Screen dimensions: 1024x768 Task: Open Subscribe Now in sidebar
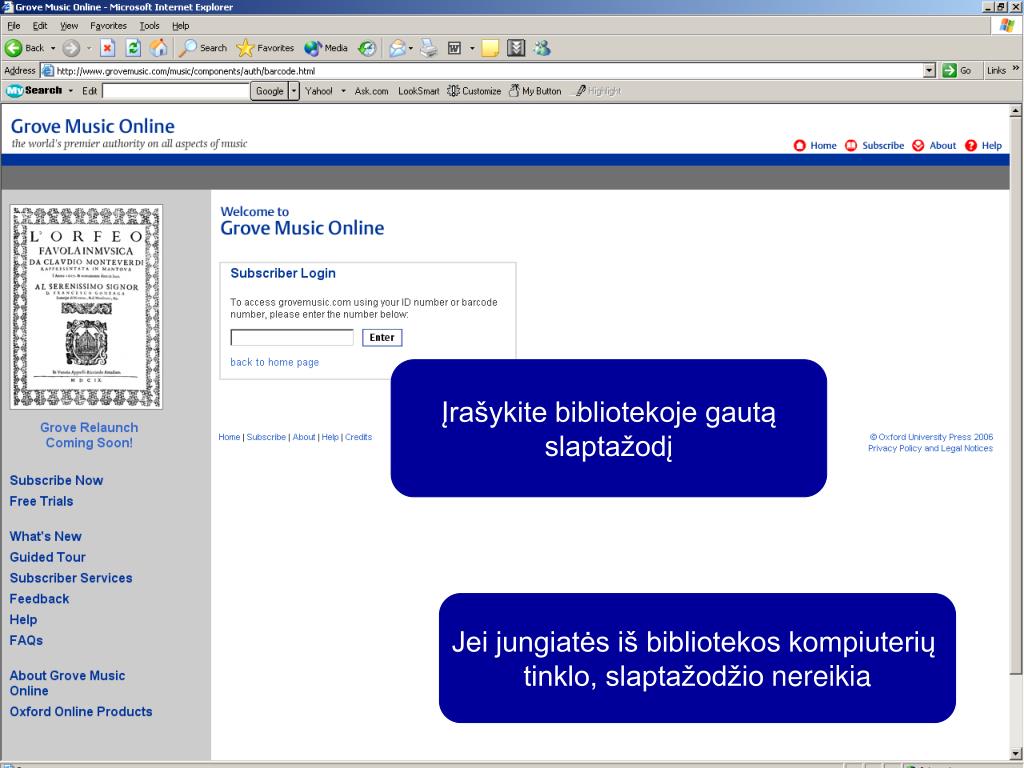56,481
